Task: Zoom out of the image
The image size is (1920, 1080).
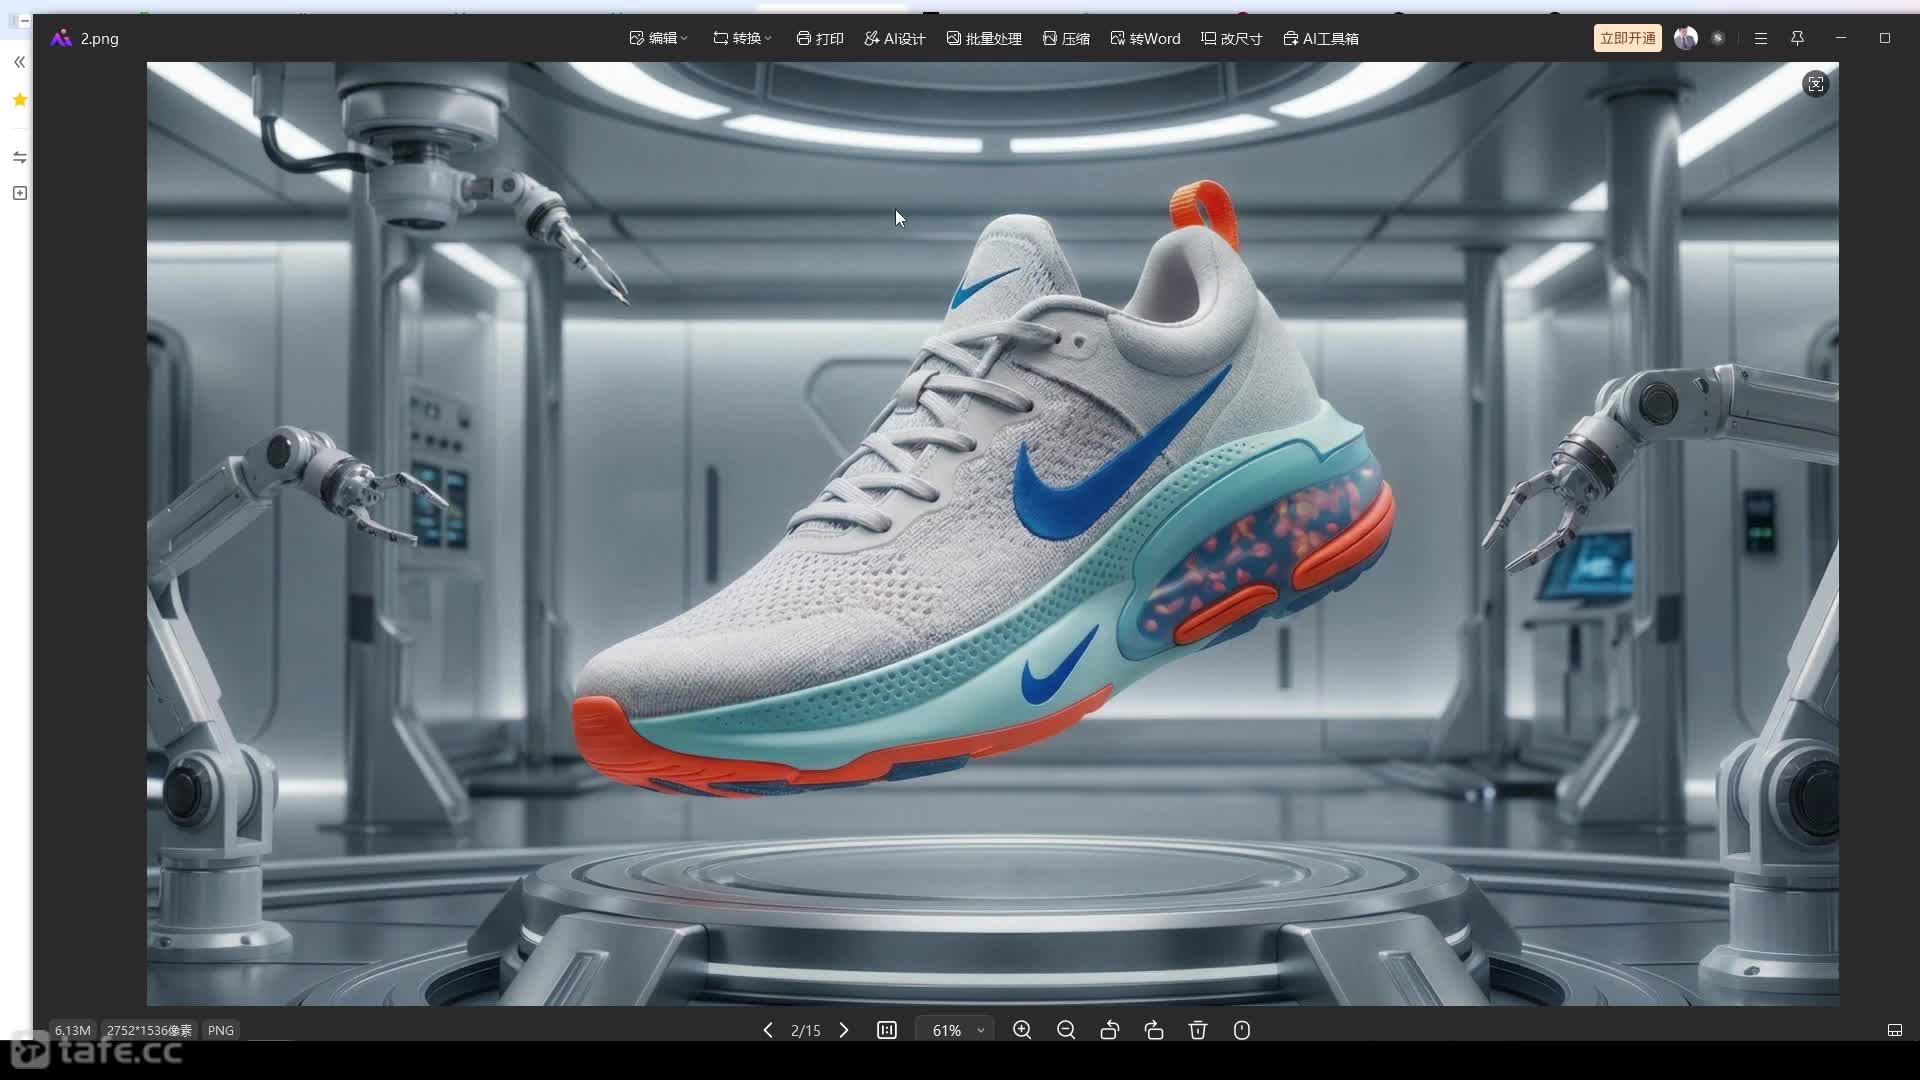Action: pos(1066,1030)
